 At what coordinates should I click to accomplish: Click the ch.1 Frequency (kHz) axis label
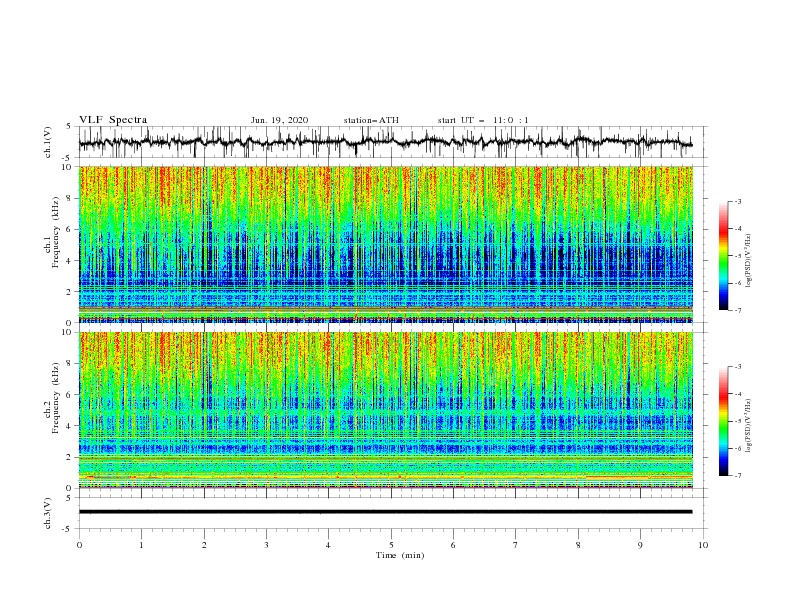[x=52, y=232]
